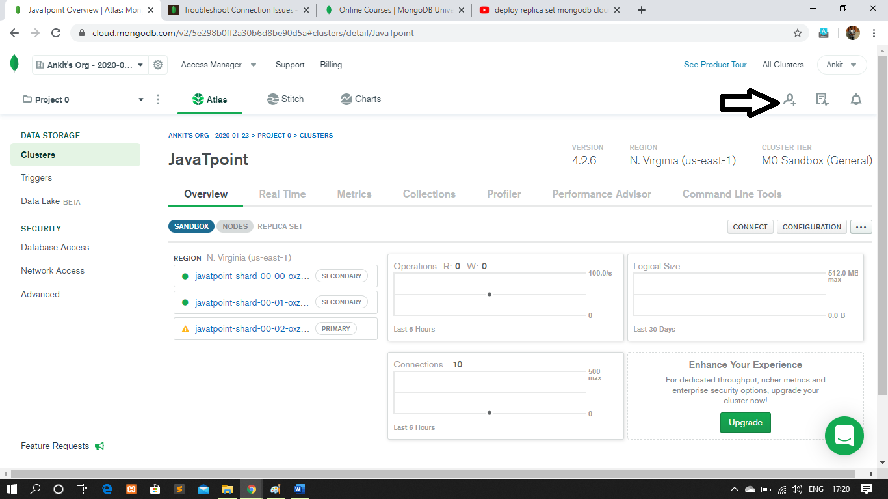Click the CONNECT button
888x499 pixels.
pos(750,227)
